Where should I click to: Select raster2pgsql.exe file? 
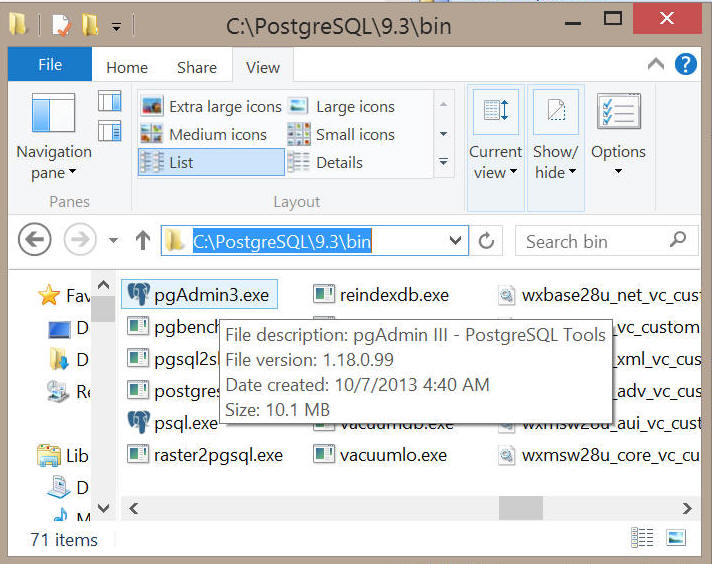[x=205, y=455]
